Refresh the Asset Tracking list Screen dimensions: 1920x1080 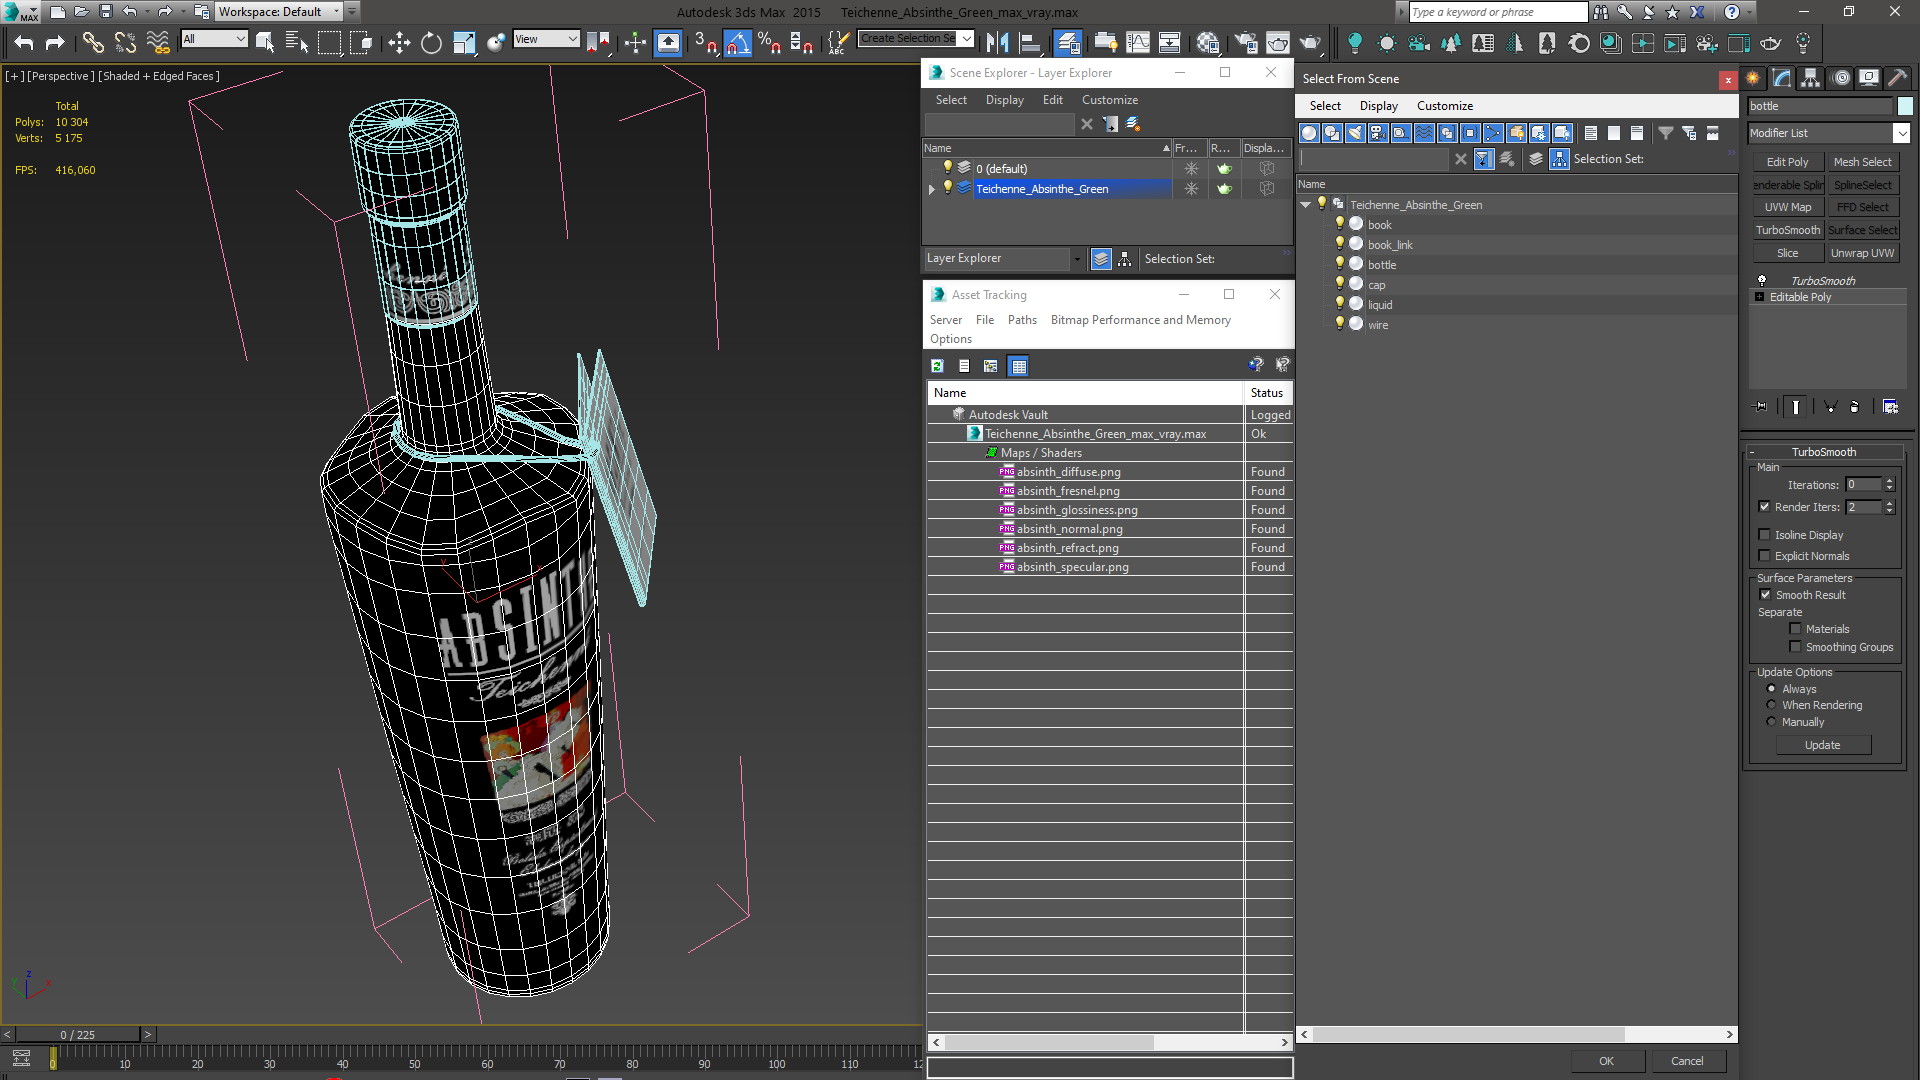(937, 366)
